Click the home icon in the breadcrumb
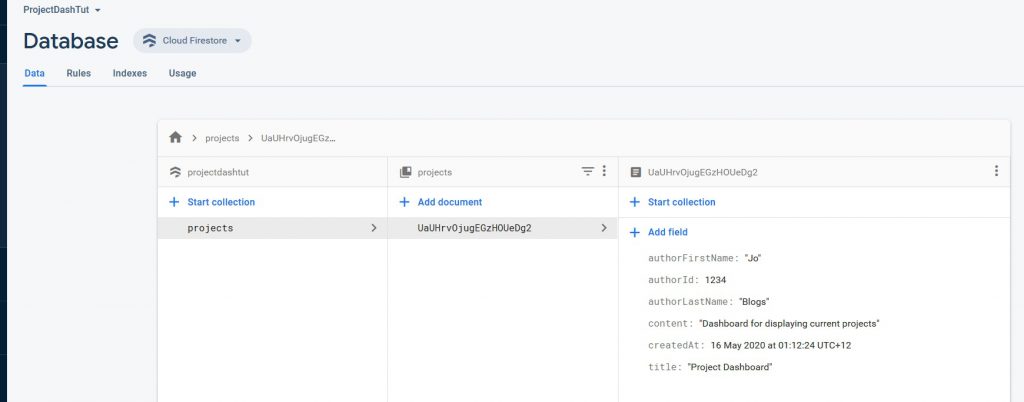The height and width of the screenshot is (402, 1024). click(176, 138)
